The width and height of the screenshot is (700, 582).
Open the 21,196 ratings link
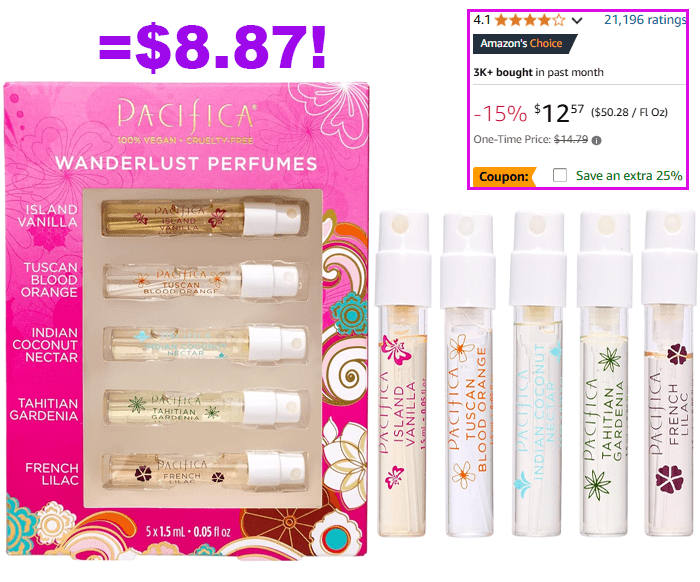click(645, 20)
